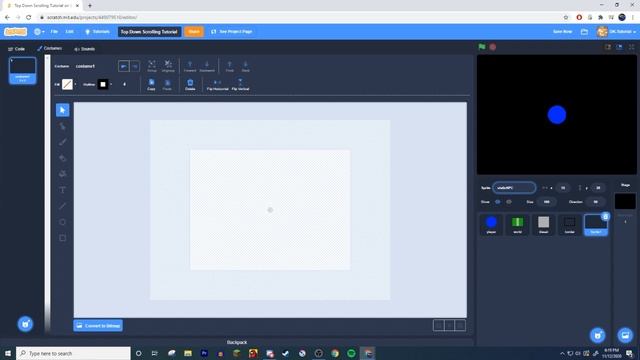
Task: Move selection Backward one layer
Action: coord(207,66)
